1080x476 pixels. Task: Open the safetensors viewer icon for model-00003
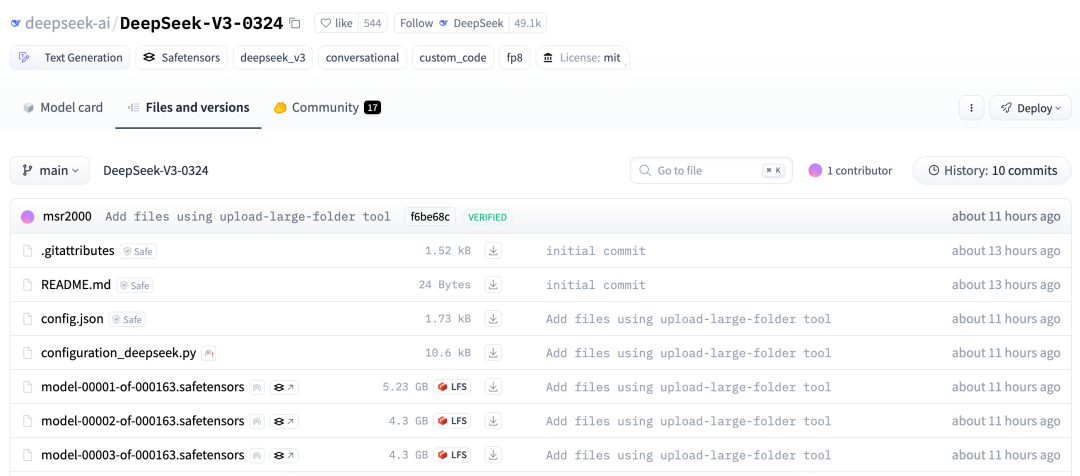[284, 456]
